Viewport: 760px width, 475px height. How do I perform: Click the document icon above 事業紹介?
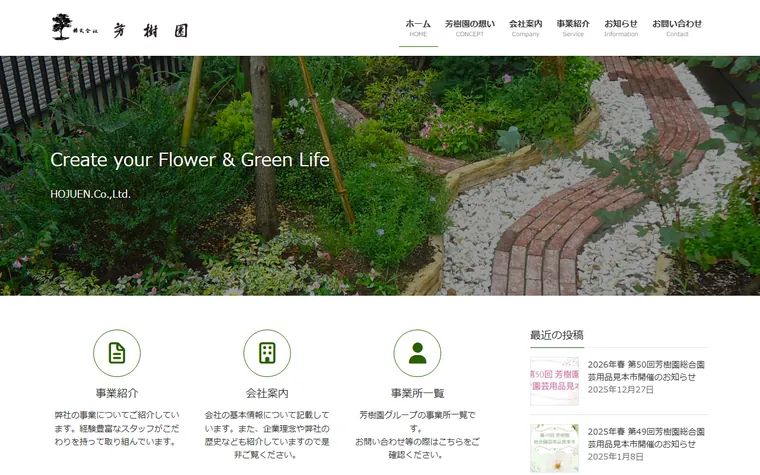coord(117,353)
